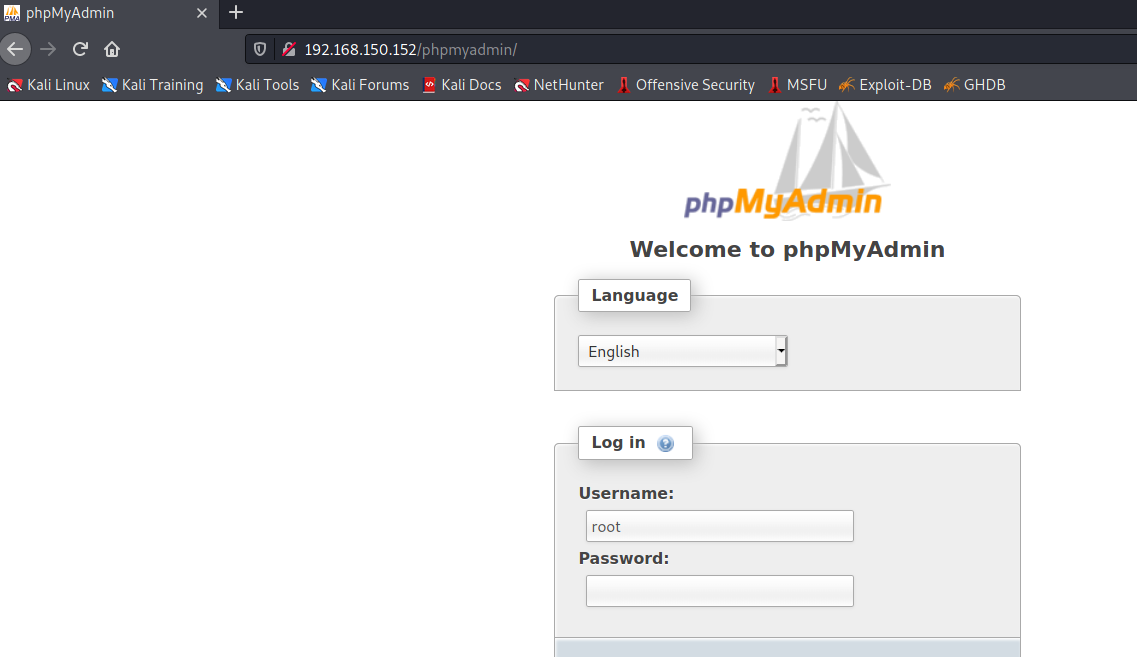This screenshot has width=1137, height=657.
Task: Open the Kali Linux bookmark
Action: tap(49, 85)
